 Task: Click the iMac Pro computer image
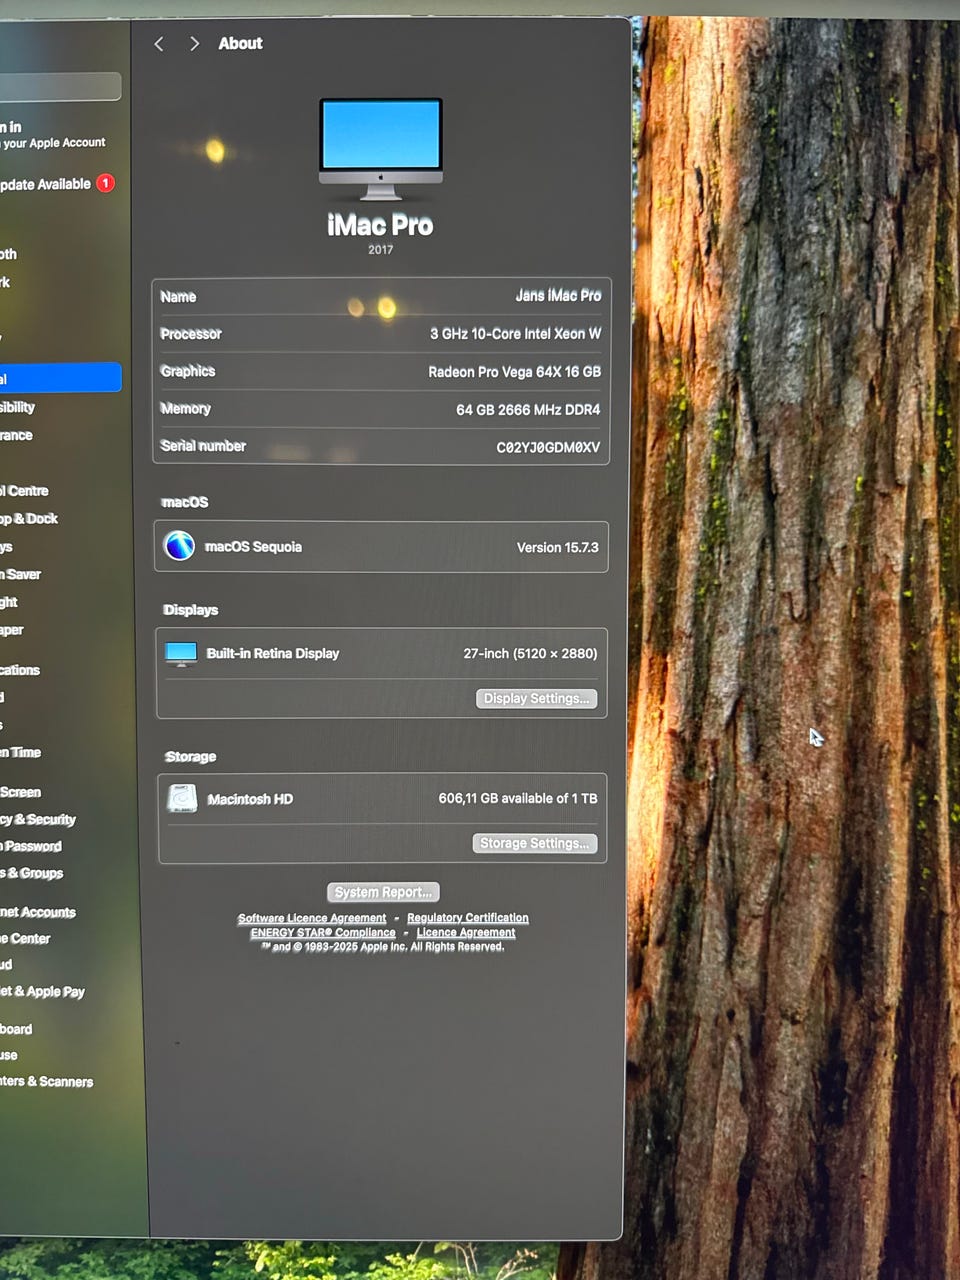pyautogui.click(x=381, y=149)
